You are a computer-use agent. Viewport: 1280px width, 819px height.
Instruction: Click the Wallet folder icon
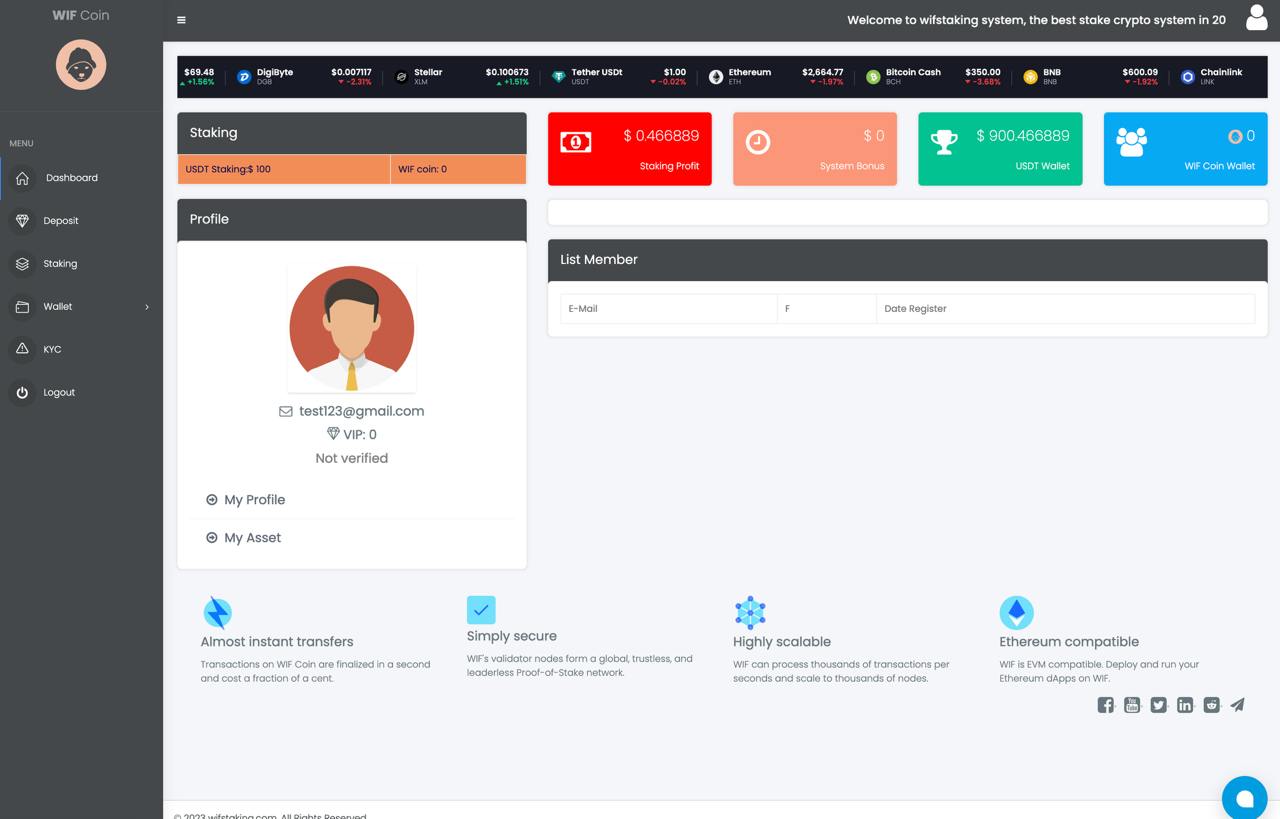click(22, 307)
